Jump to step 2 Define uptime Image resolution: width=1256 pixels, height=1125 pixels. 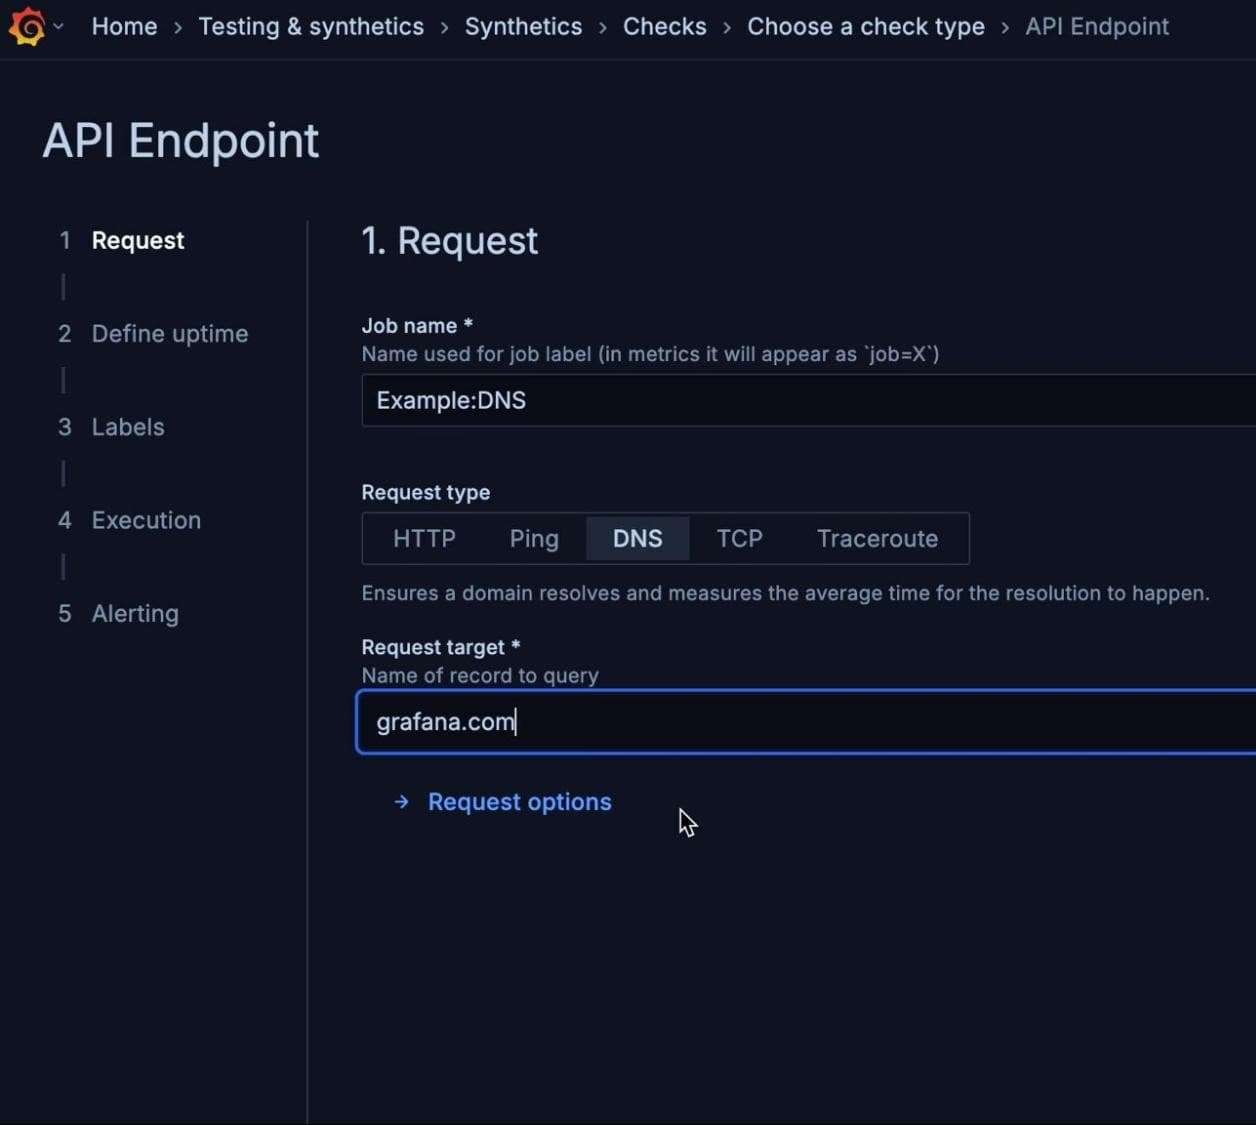[170, 334]
